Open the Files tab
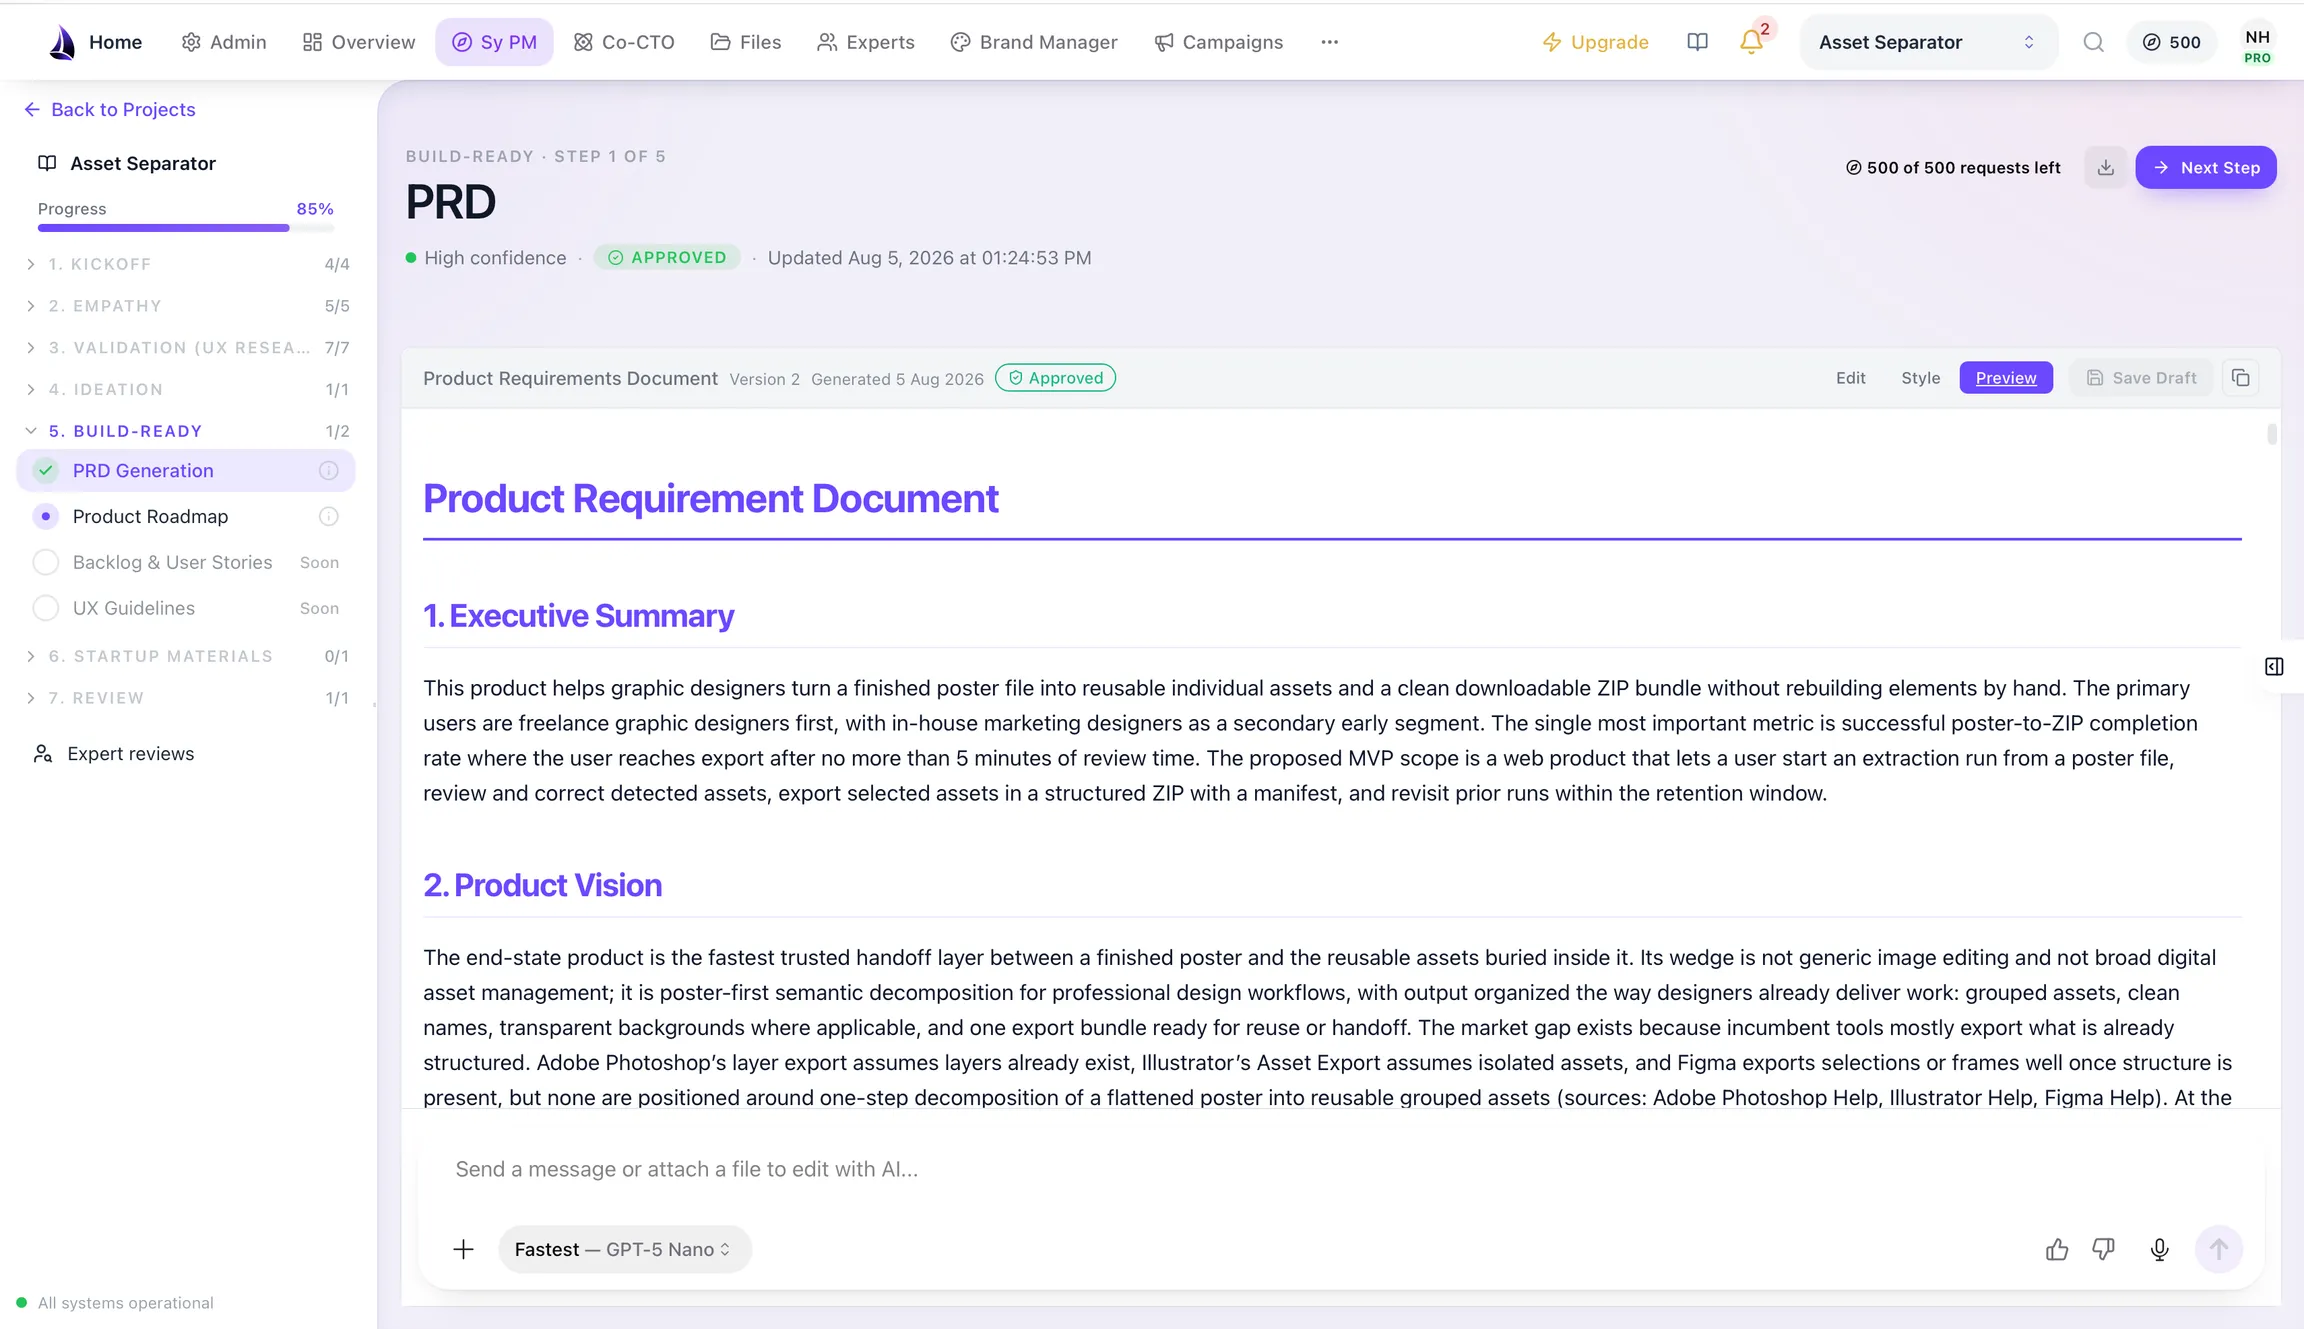Viewport: 2304px width, 1329px height. coord(745,42)
